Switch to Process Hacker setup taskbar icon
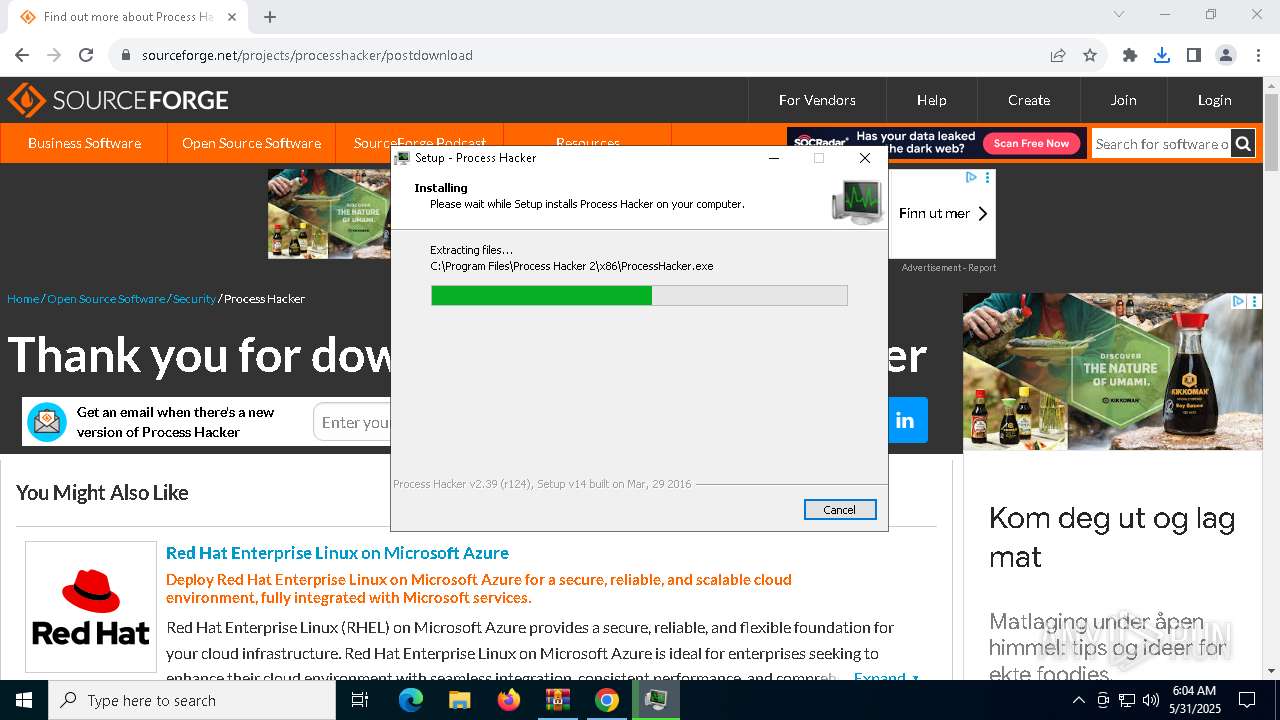1280x720 pixels. click(x=655, y=700)
